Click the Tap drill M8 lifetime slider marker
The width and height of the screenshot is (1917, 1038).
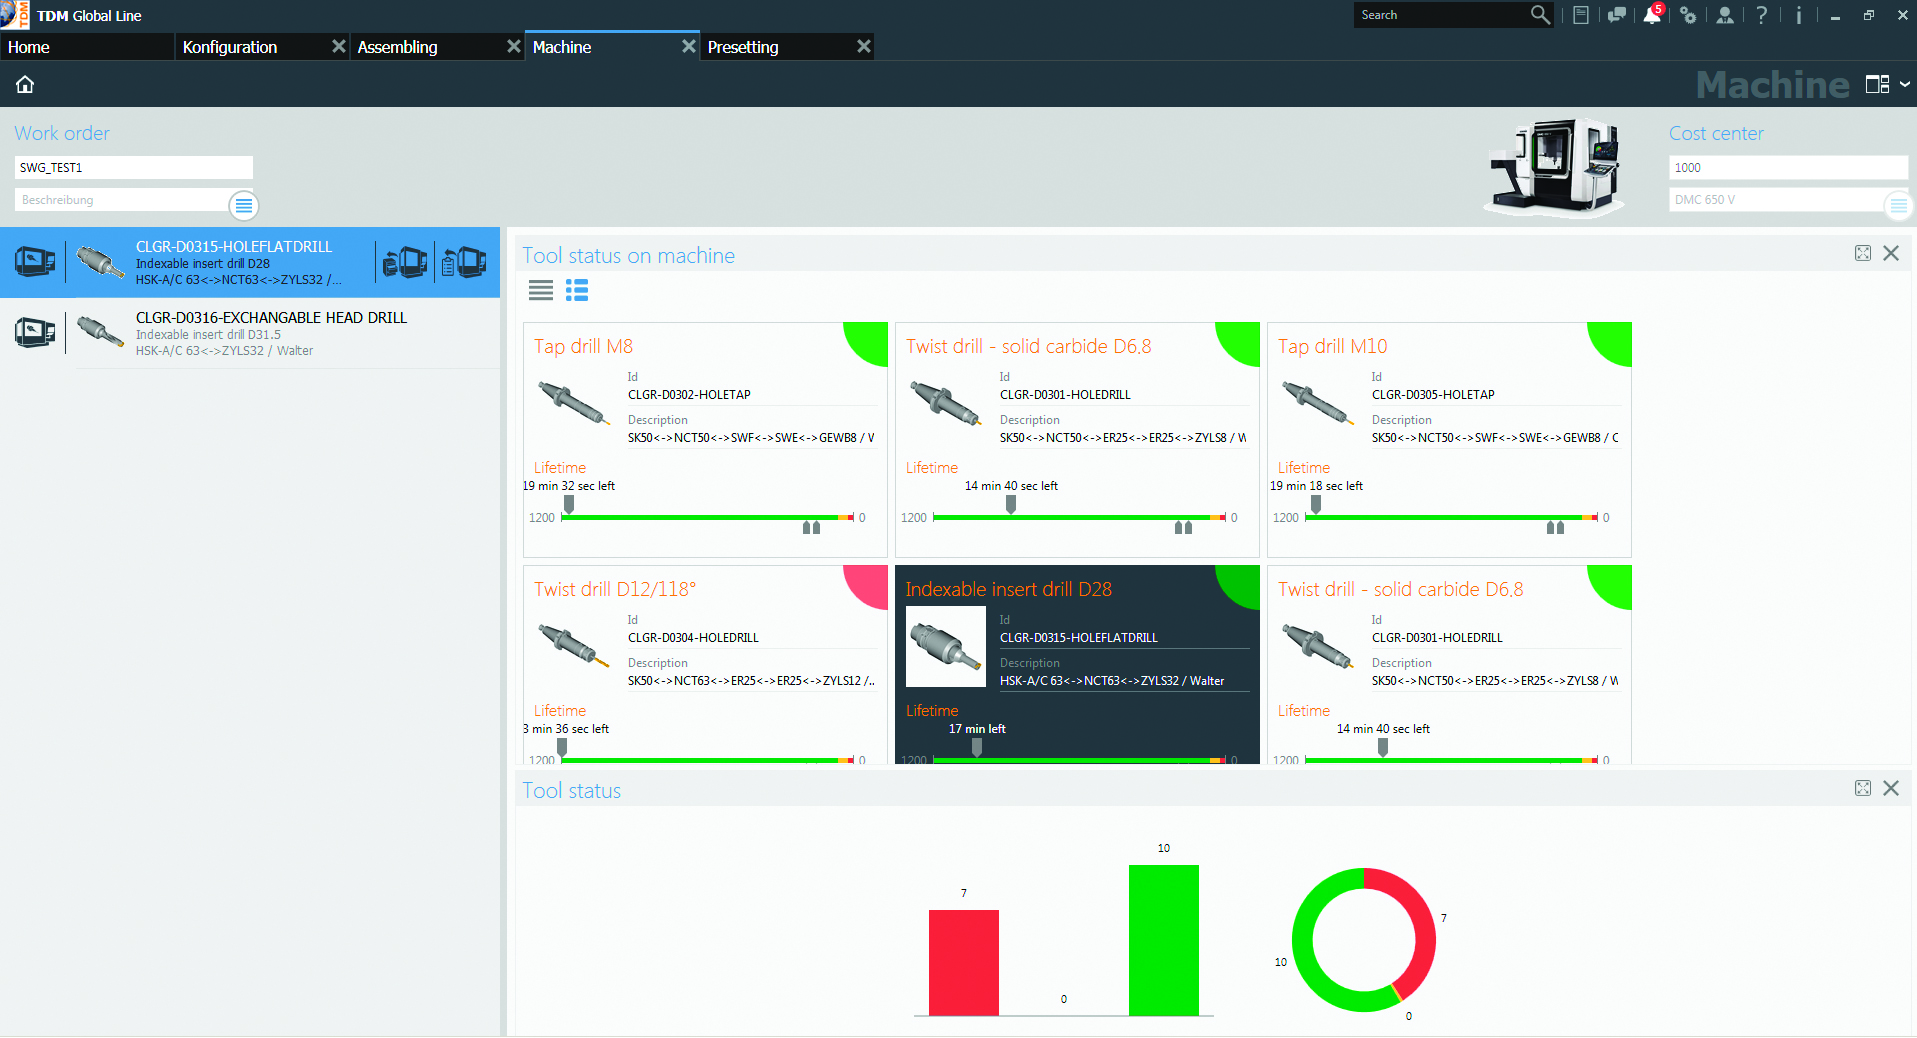[x=569, y=505]
